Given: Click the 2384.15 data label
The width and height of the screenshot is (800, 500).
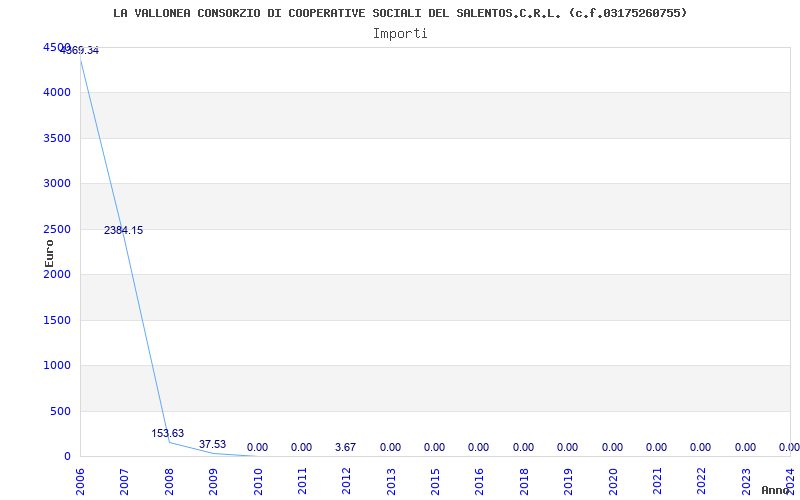Looking at the screenshot, I should point(123,230).
